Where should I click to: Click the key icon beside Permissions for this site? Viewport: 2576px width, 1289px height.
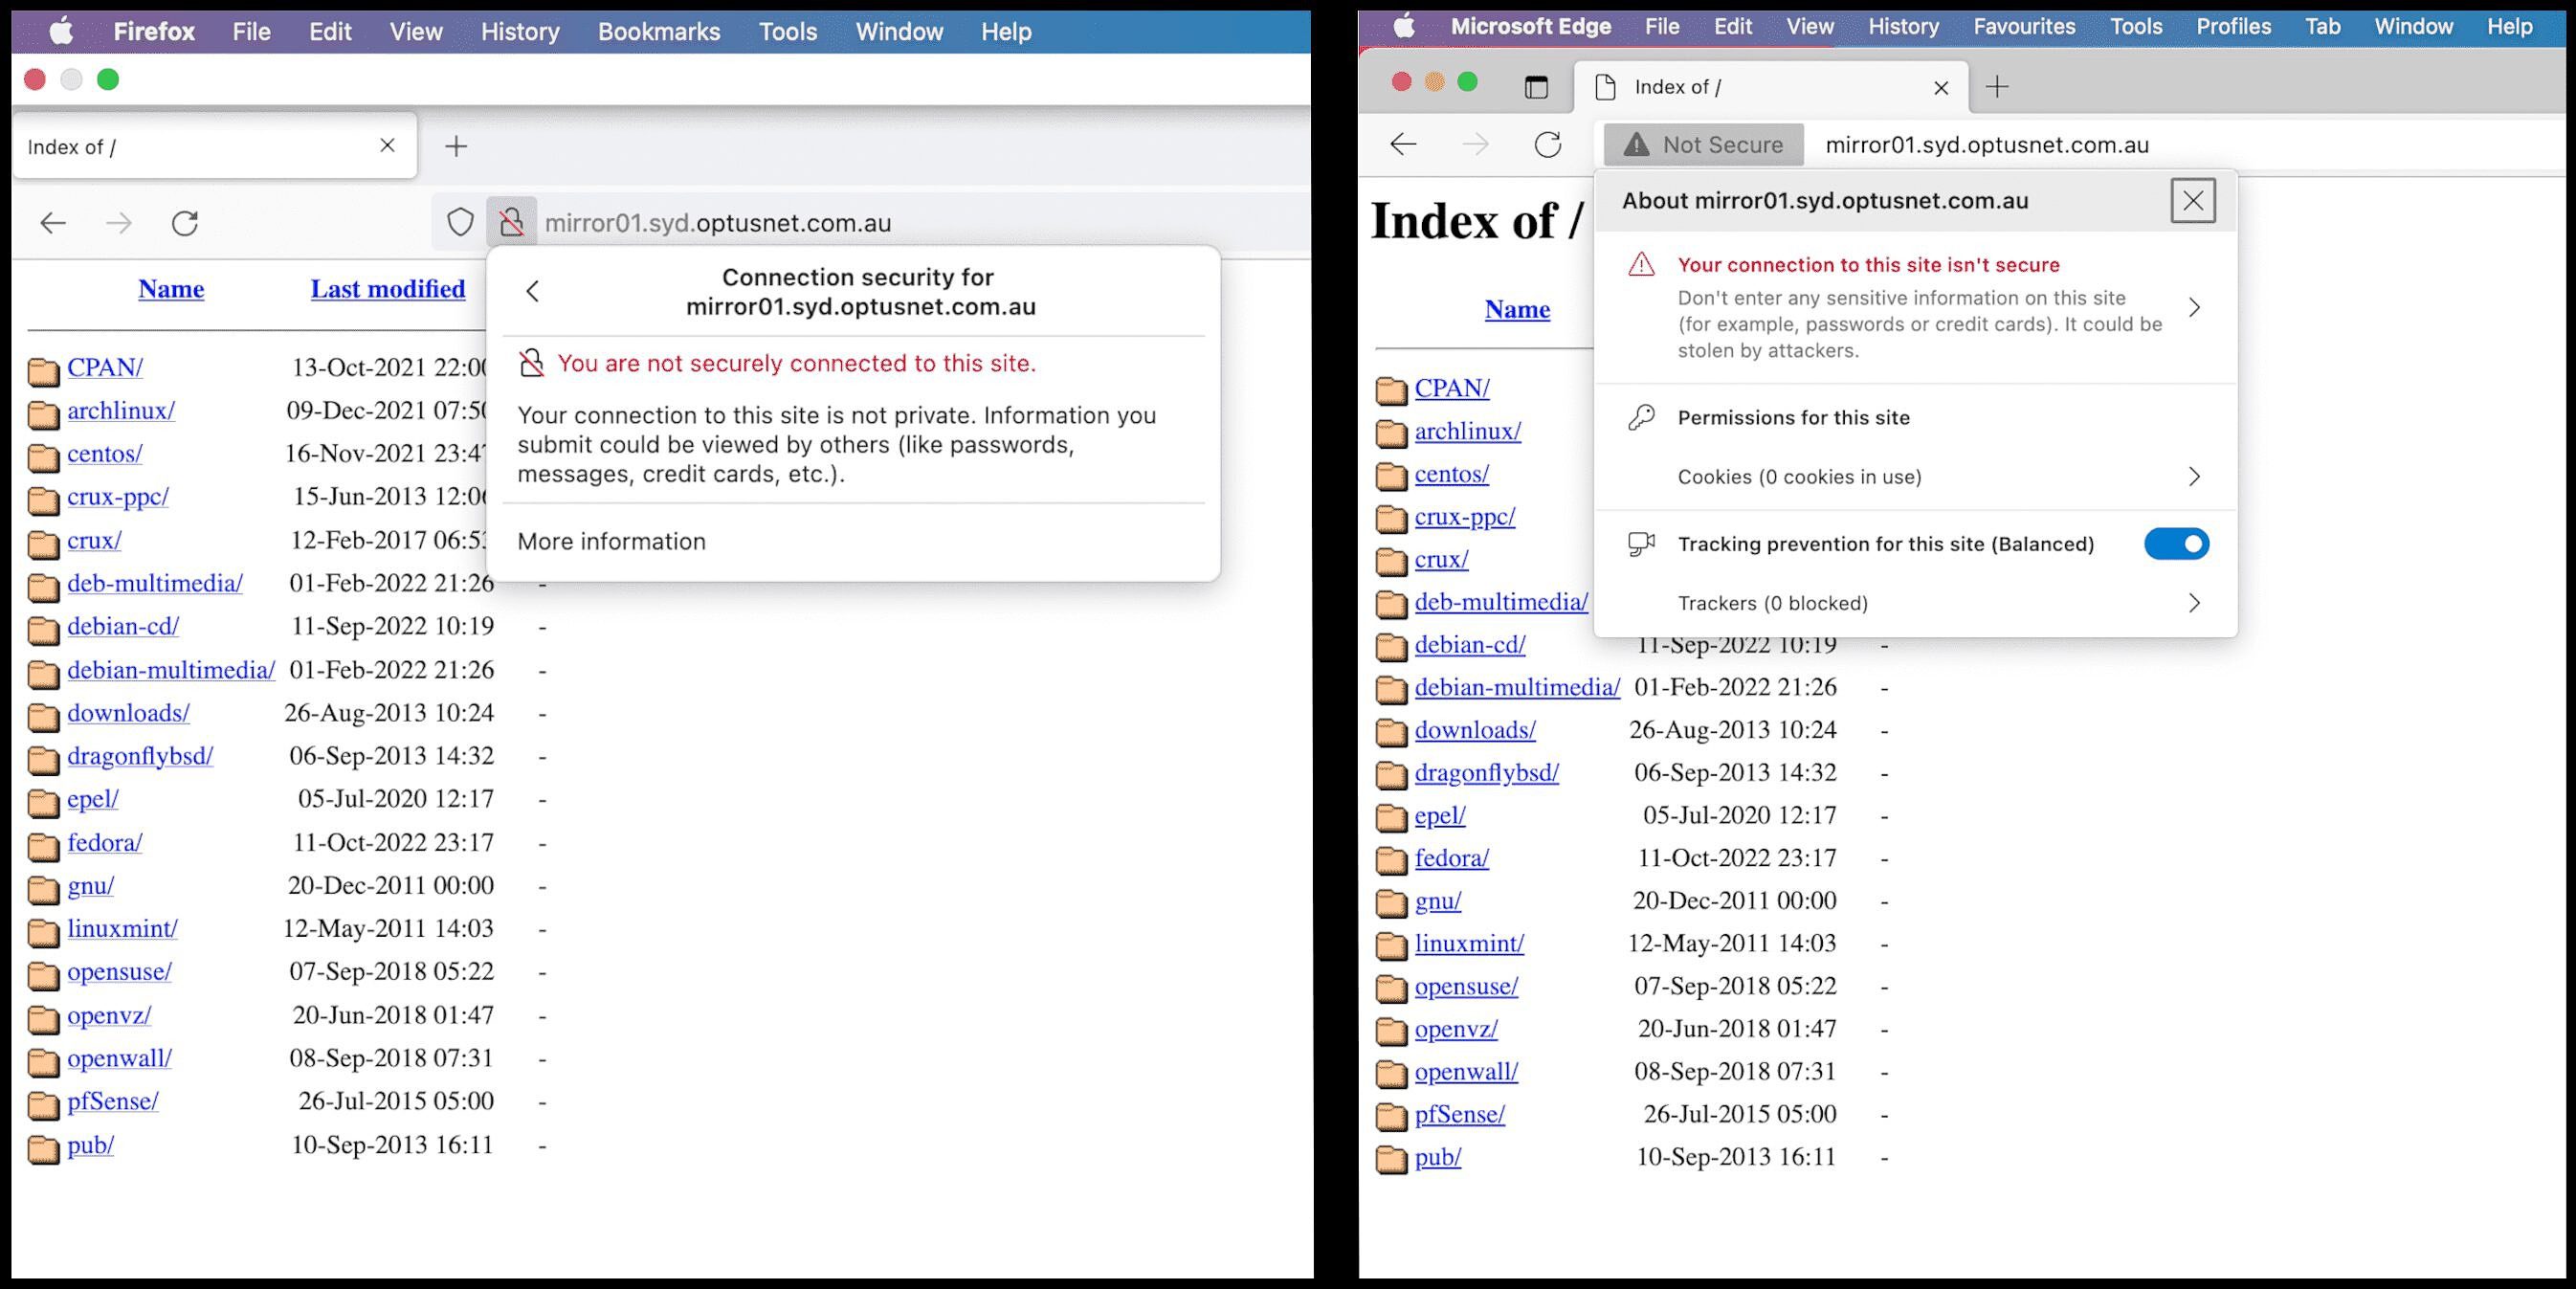click(x=1641, y=417)
